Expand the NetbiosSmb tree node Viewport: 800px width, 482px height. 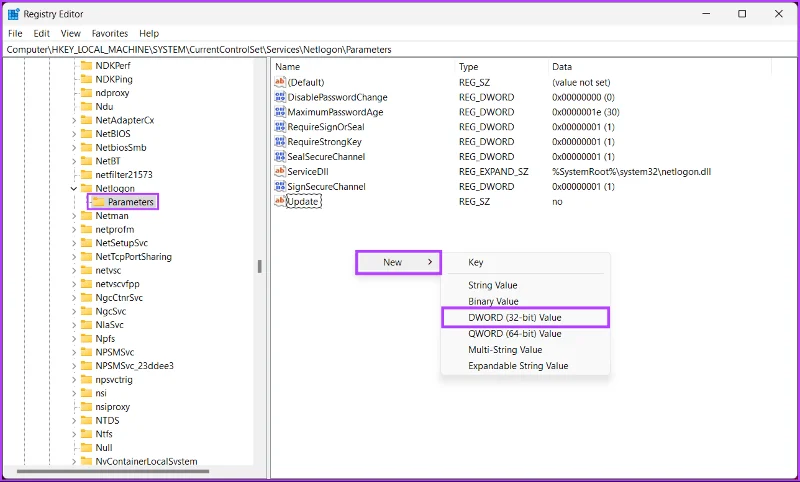[x=73, y=147]
